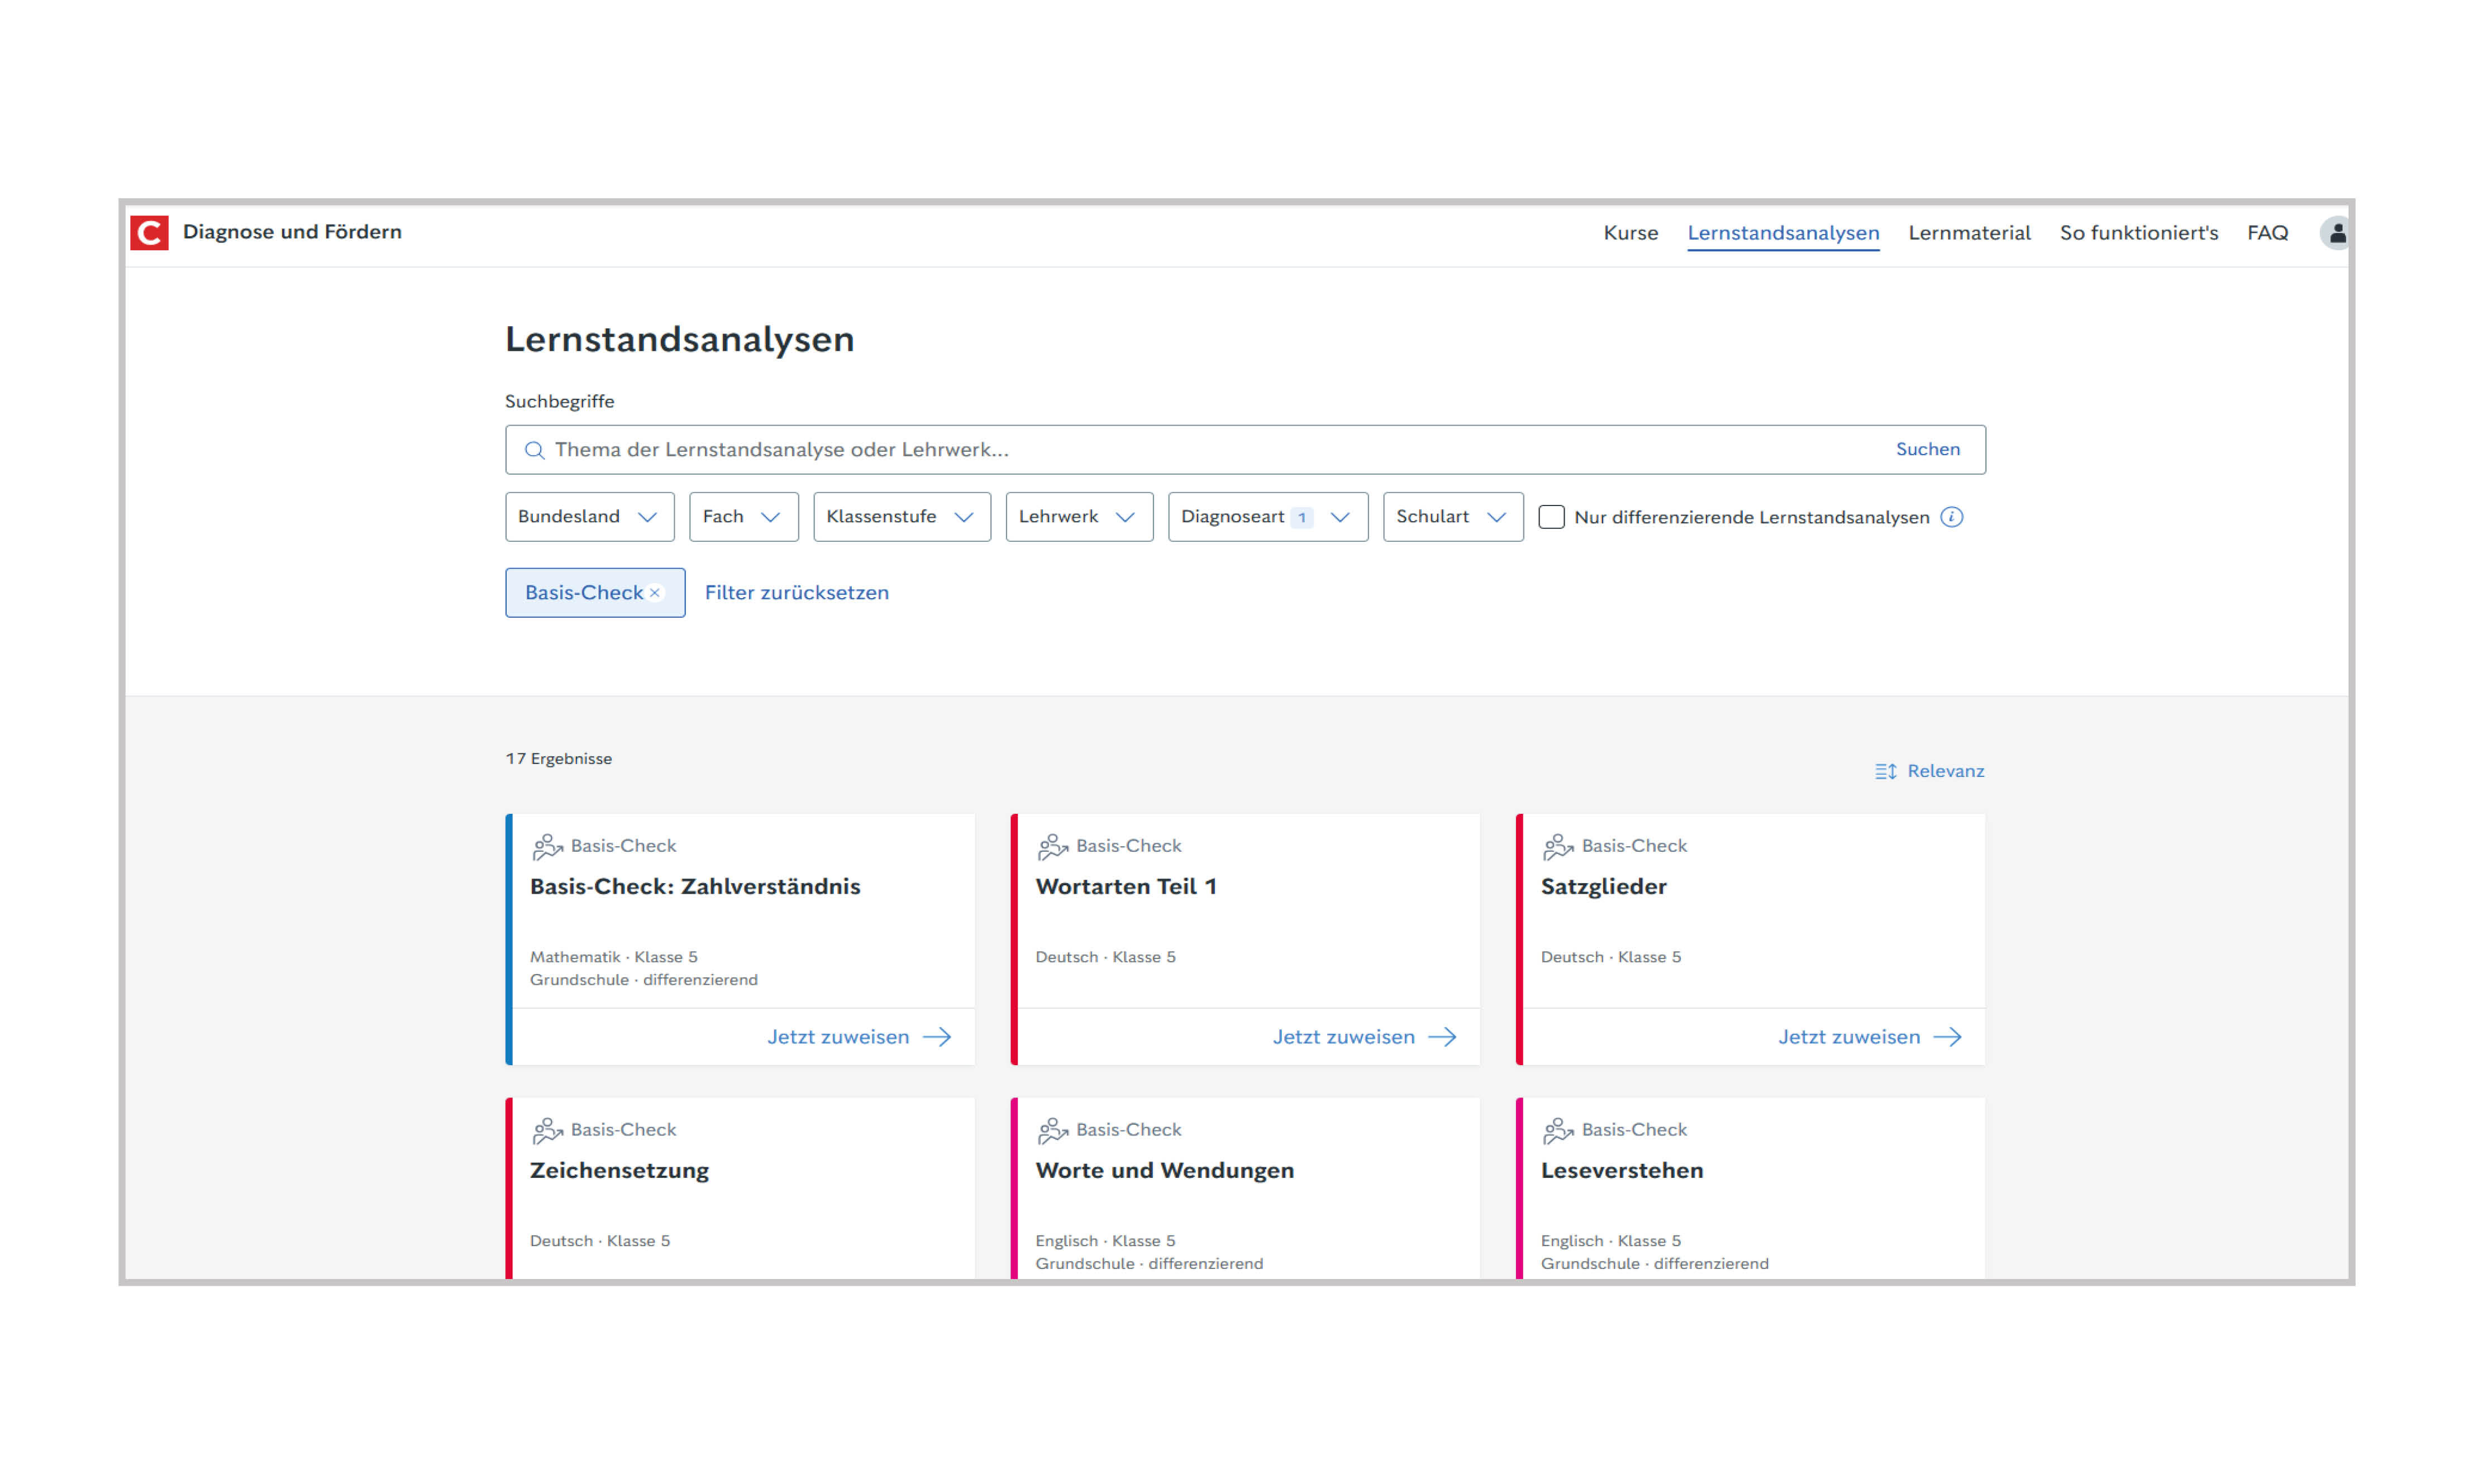Open the Schulart dropdown
The height and width of the screenshot is (1484, 2474).
pos(1452,517)
